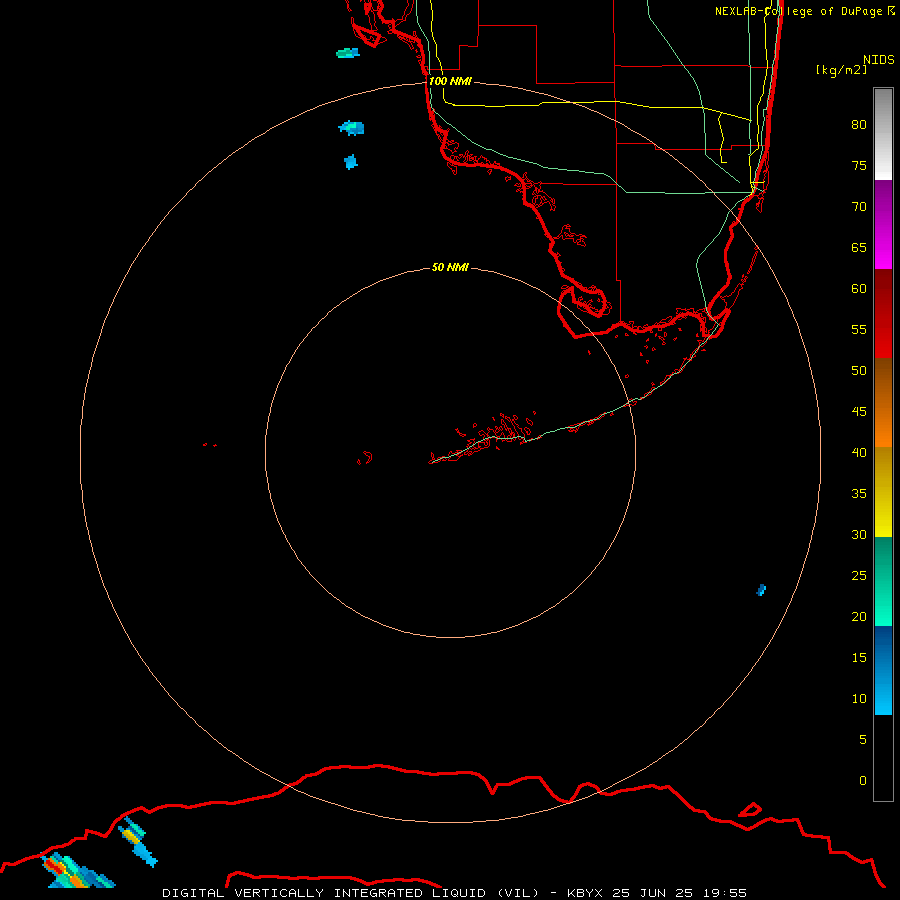The image size is (900, 900).
Task: Click the 80 value on the color scale
Action: coord(859,125)
